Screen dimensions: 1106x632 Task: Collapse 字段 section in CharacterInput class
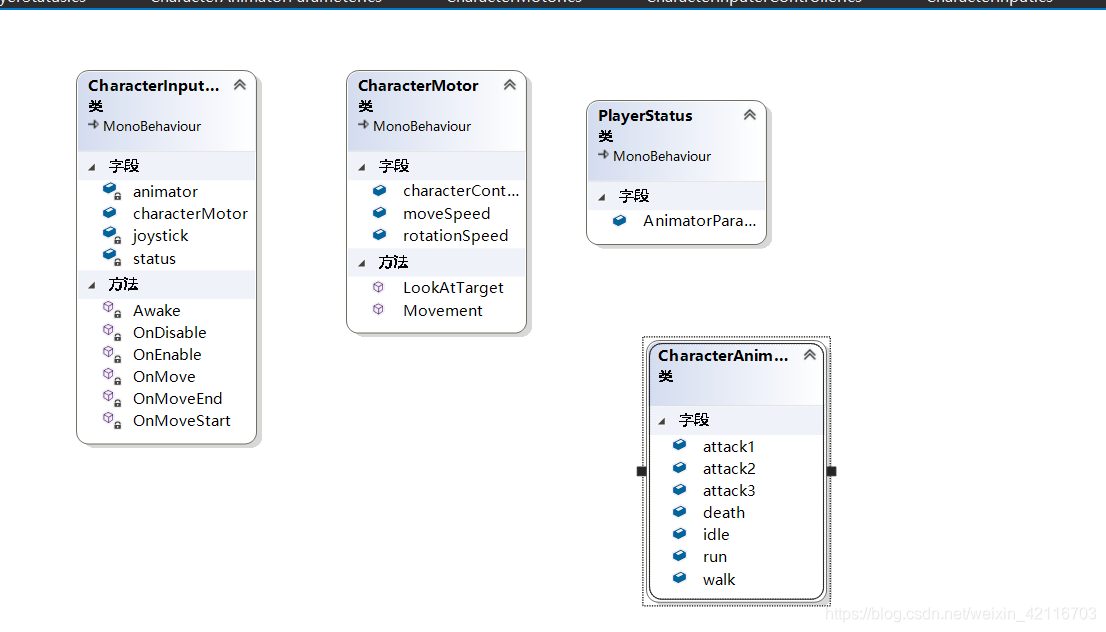(x=92, y=167)
